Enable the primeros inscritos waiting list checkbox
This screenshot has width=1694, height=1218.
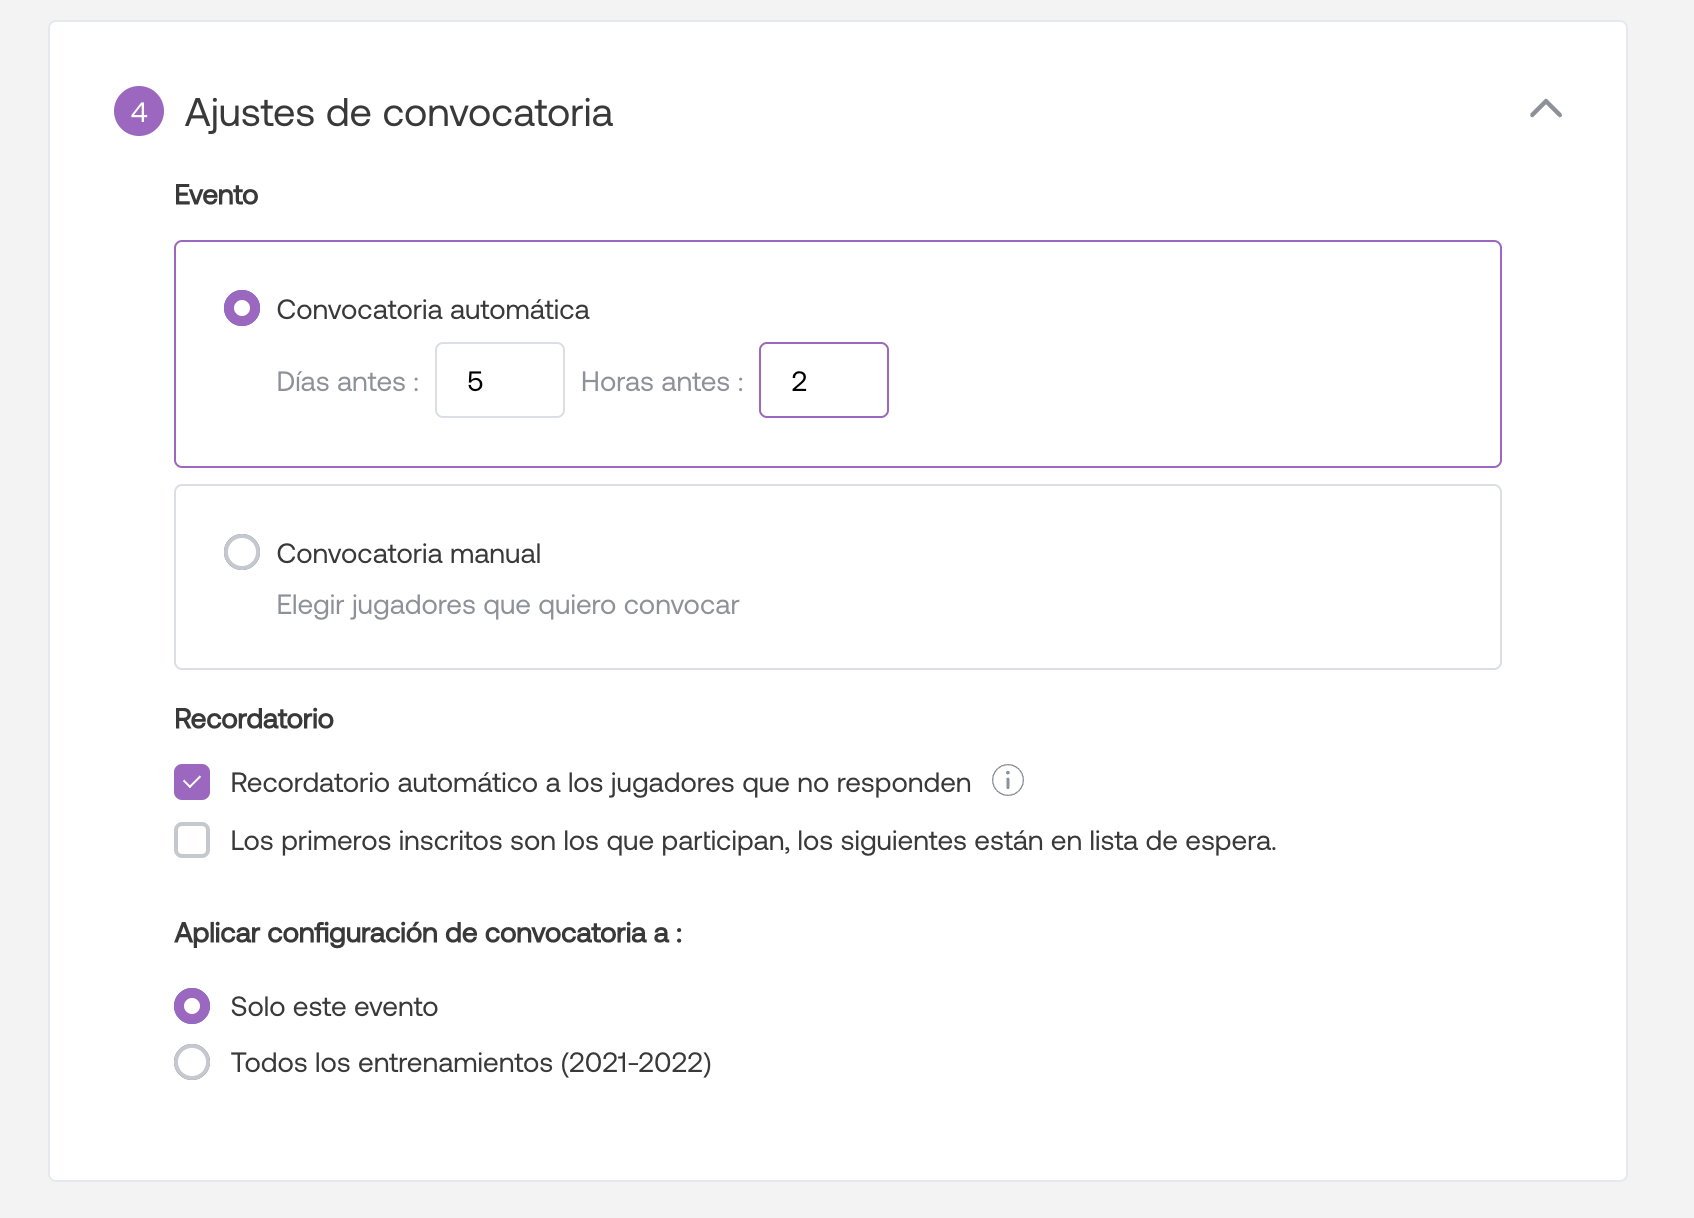[192, 840]
